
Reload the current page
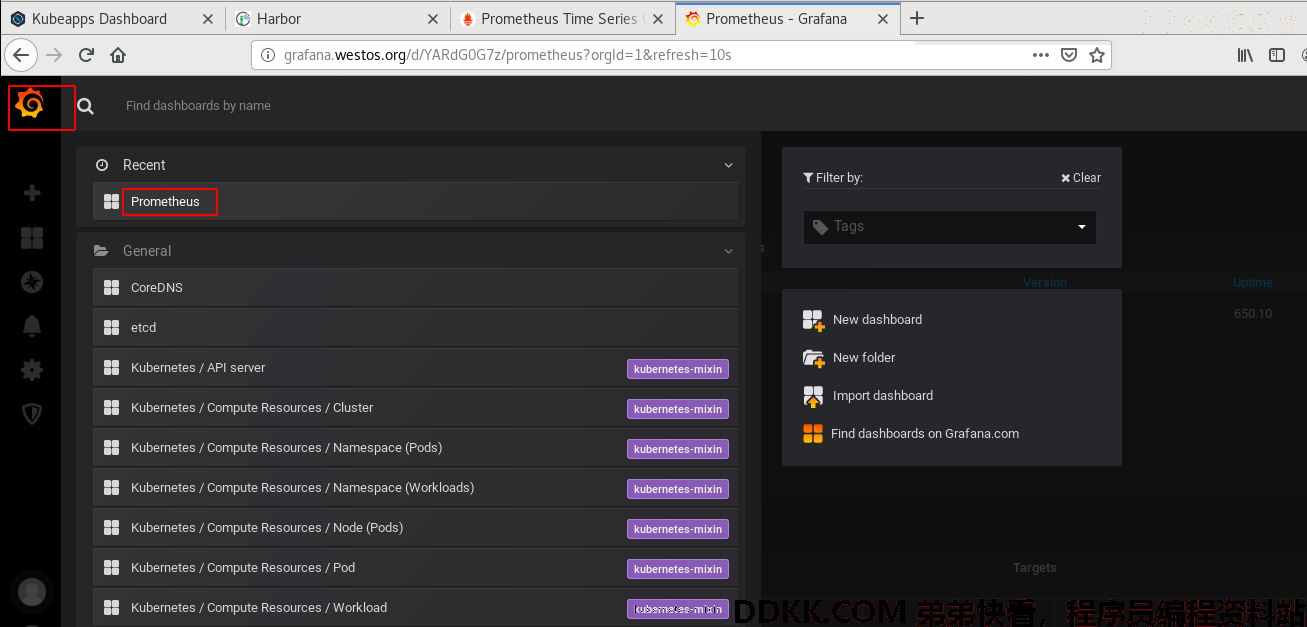click(x=87, y=55)
